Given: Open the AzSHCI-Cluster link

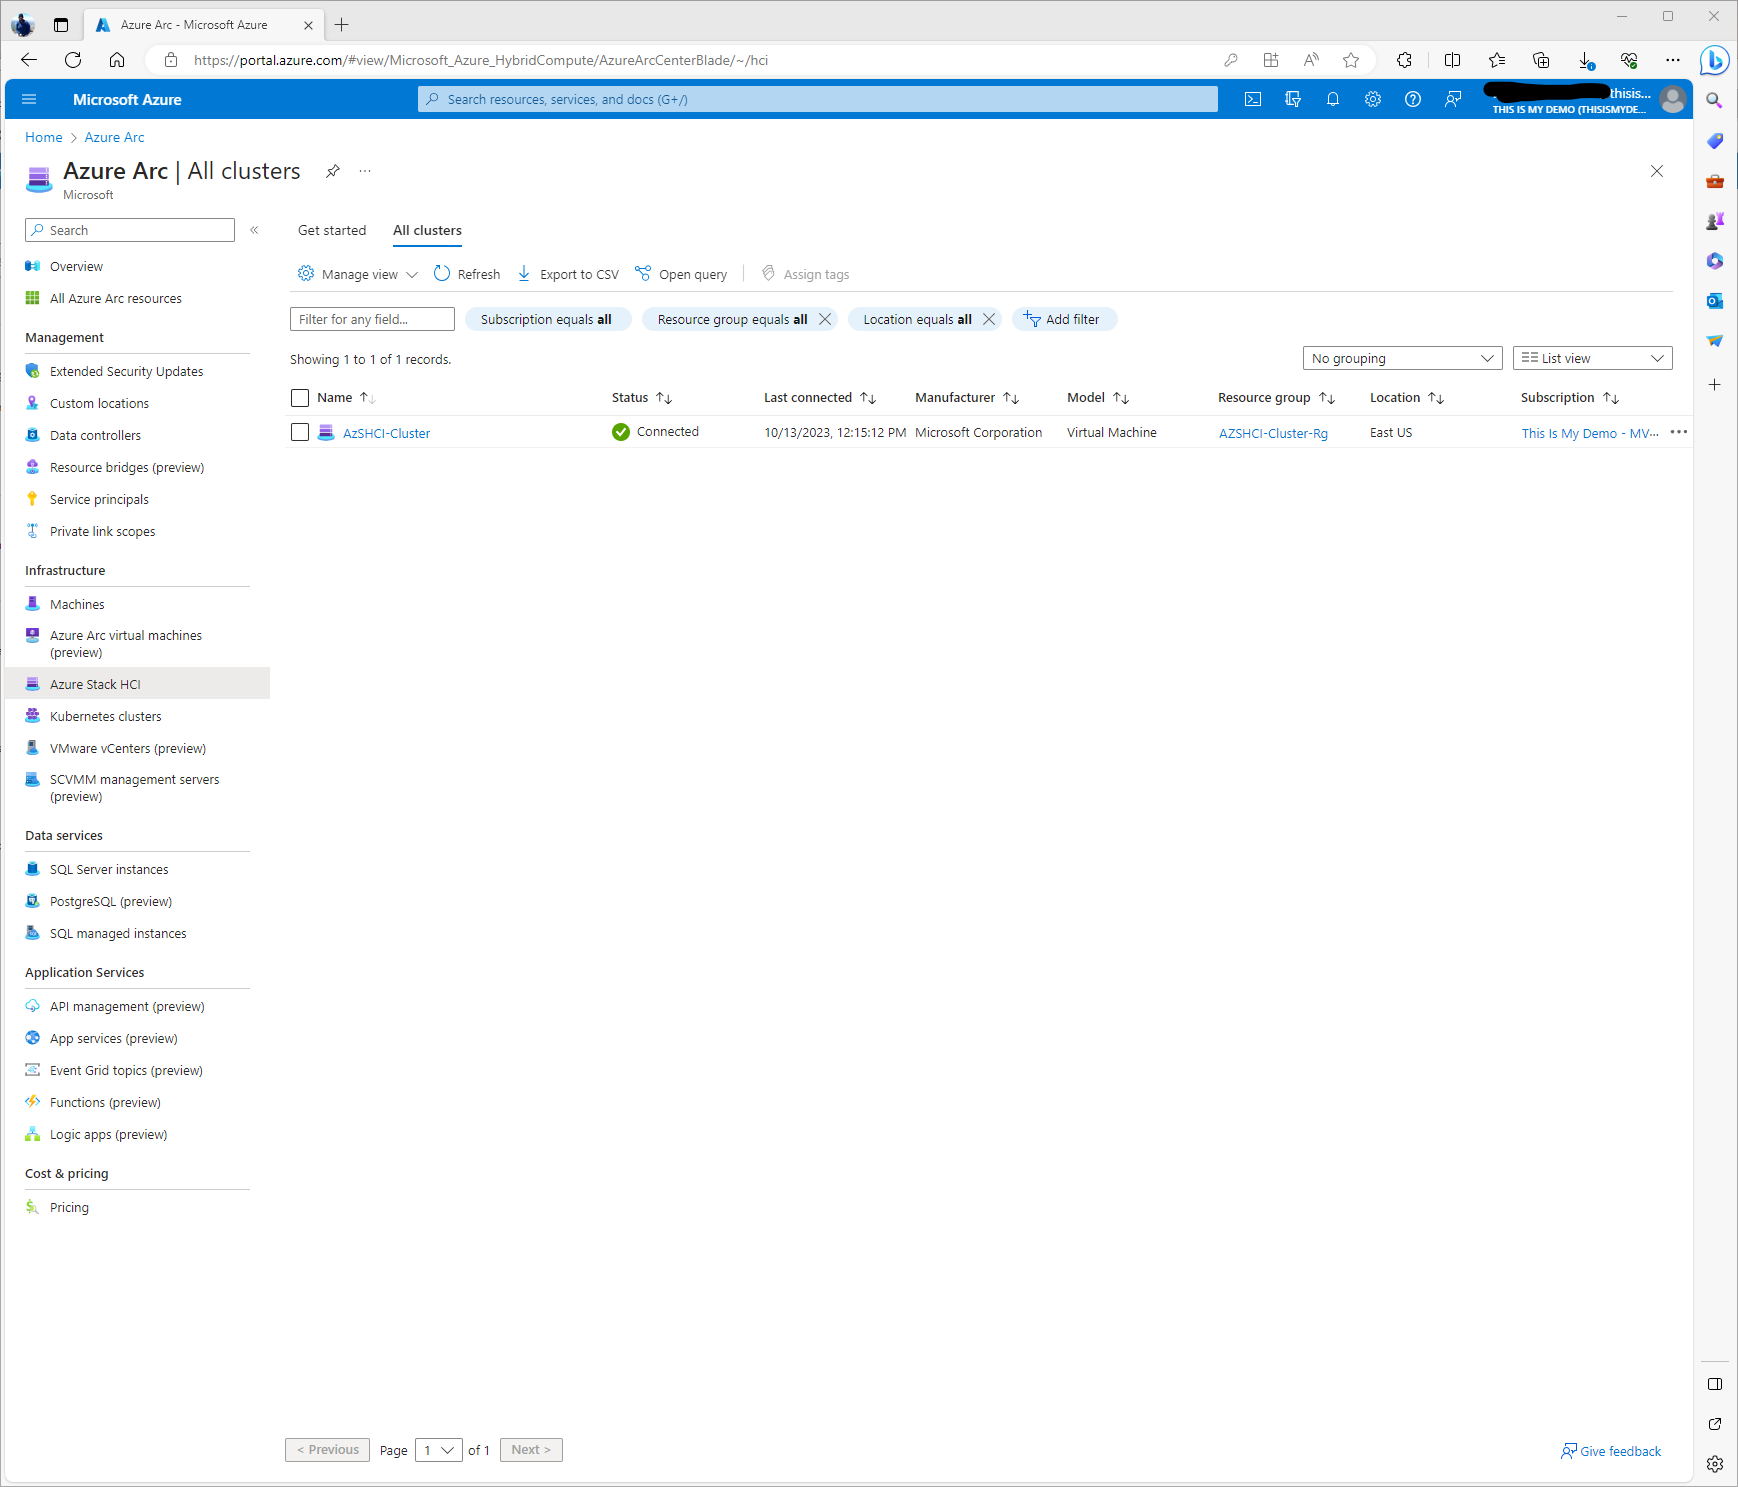Looking at the screenshot, I should click(386, 433).
